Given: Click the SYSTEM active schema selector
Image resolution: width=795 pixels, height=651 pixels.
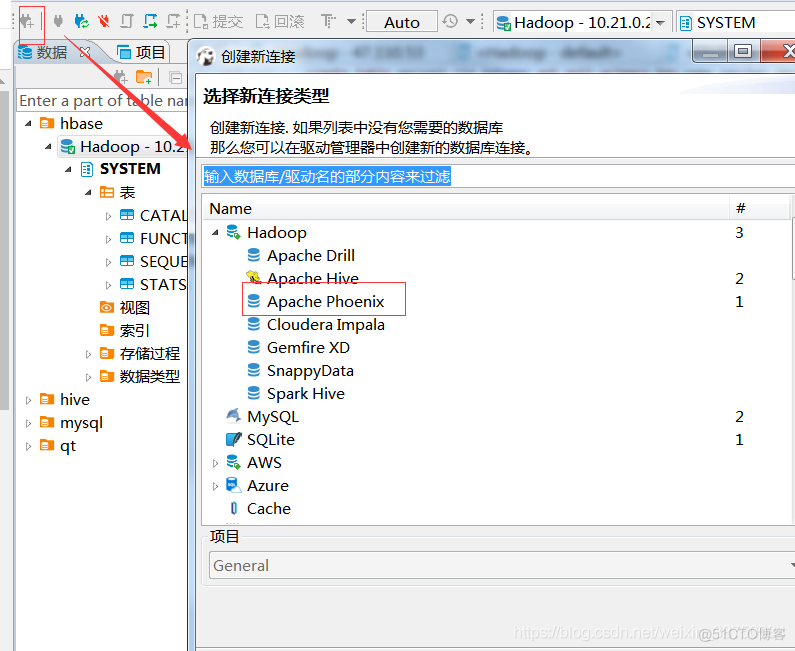Looking at the screenshot, I should tap(735, 22).
